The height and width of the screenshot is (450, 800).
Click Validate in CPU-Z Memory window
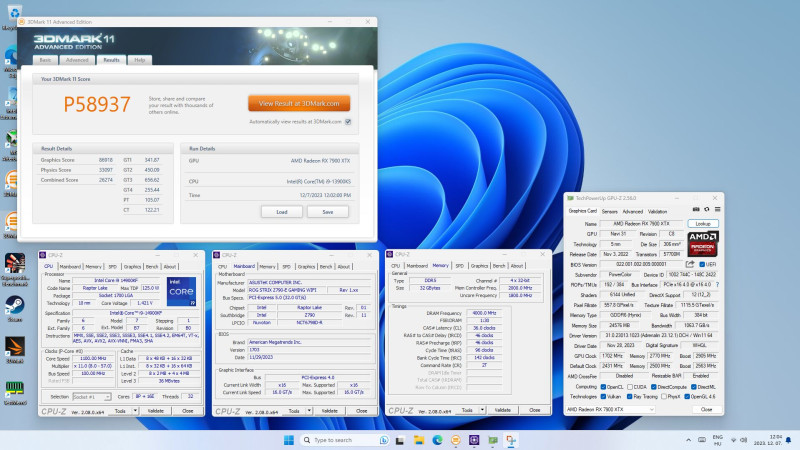tap(503, 410)
